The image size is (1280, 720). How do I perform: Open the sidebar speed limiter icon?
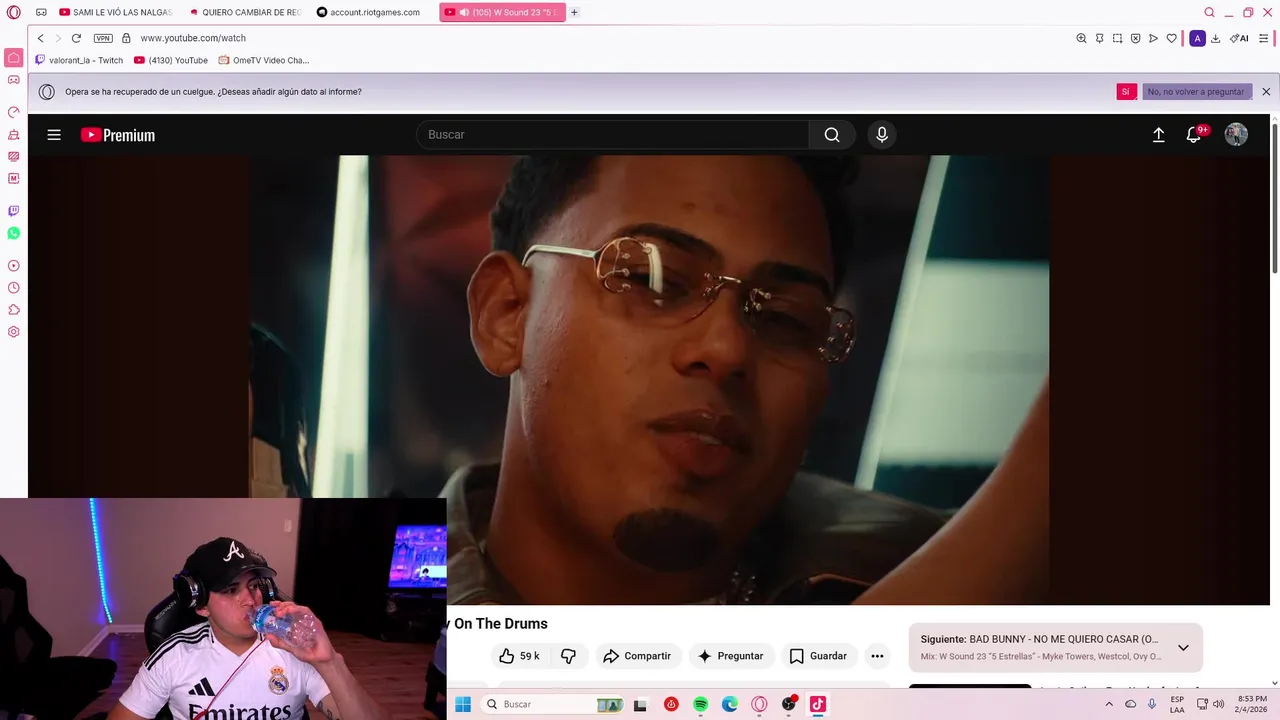[13, 112]
